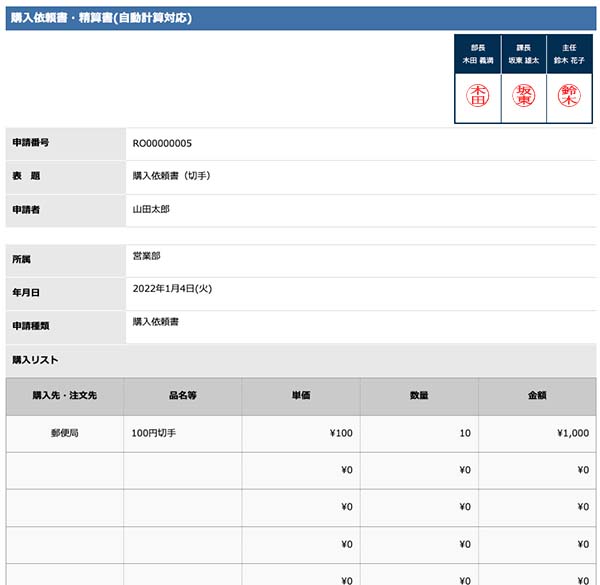
Task: Select the 主任 鈴木 花子 approver header
Action: 569,54
